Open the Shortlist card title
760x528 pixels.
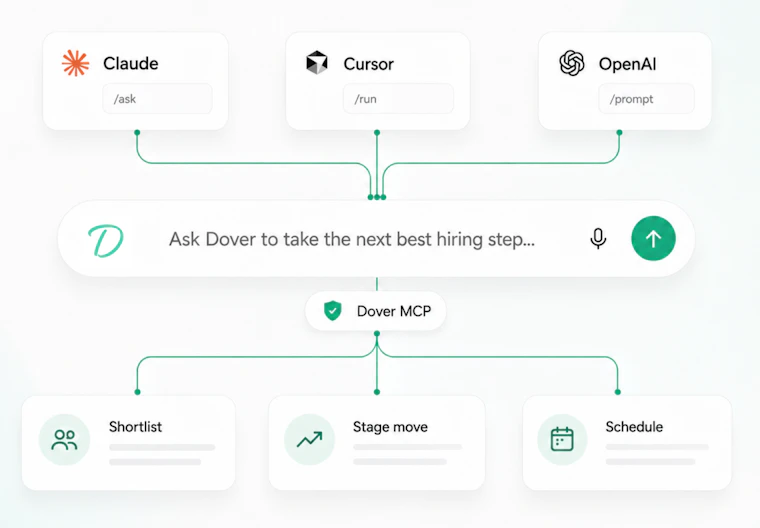coord(135,427)
